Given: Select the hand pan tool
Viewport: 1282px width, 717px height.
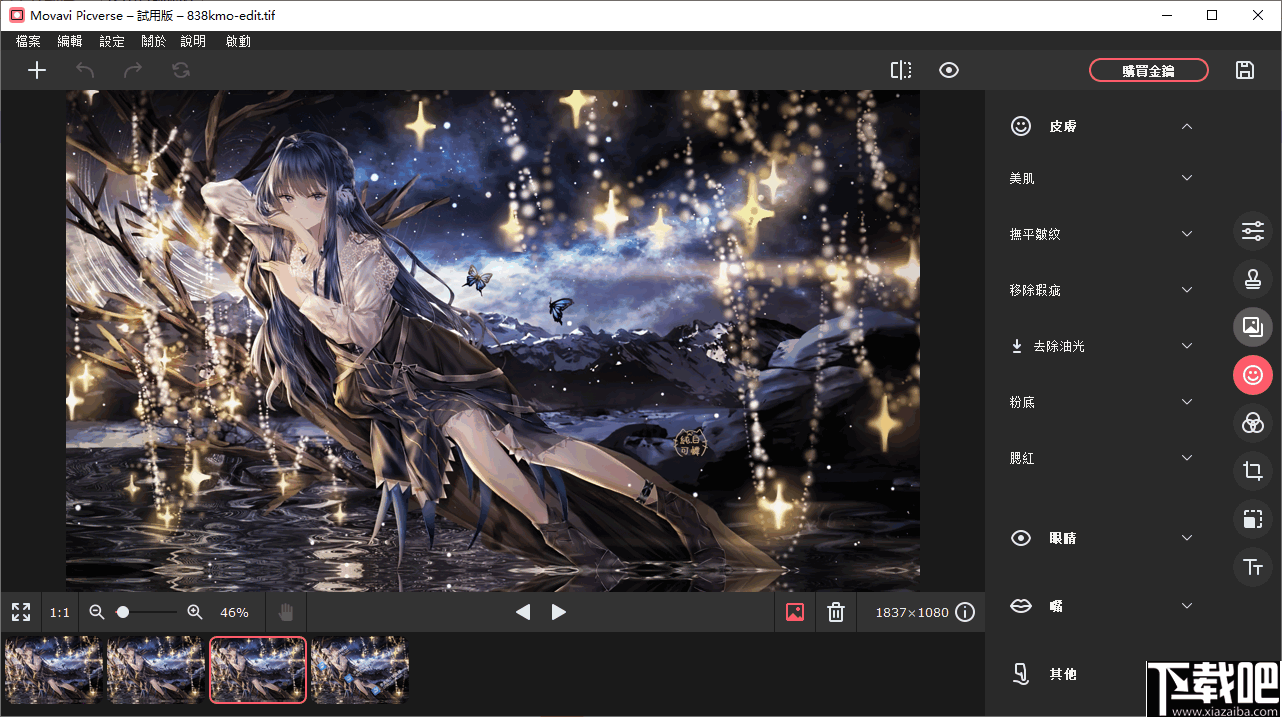Looking at the screenshot, I should click(x=286, y=612).
